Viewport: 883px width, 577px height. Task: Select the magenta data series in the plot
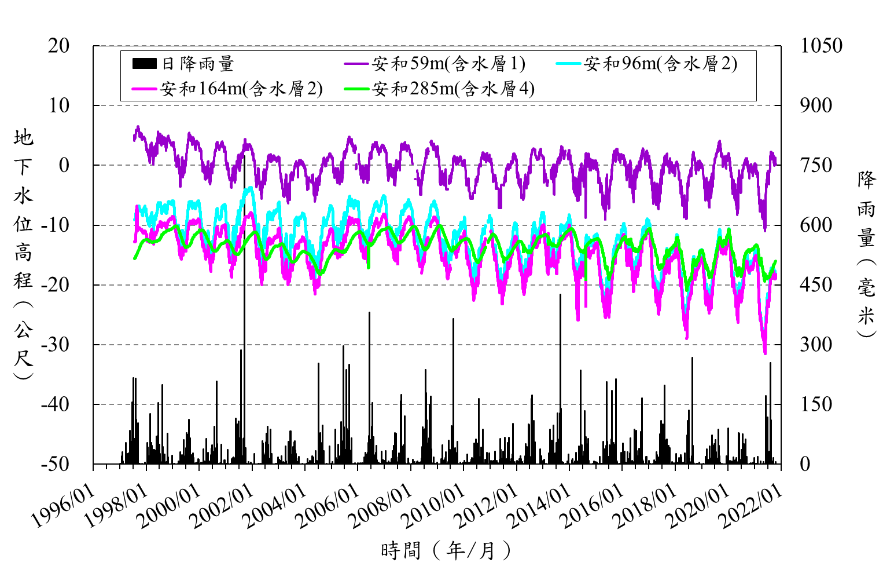[608, 310]
